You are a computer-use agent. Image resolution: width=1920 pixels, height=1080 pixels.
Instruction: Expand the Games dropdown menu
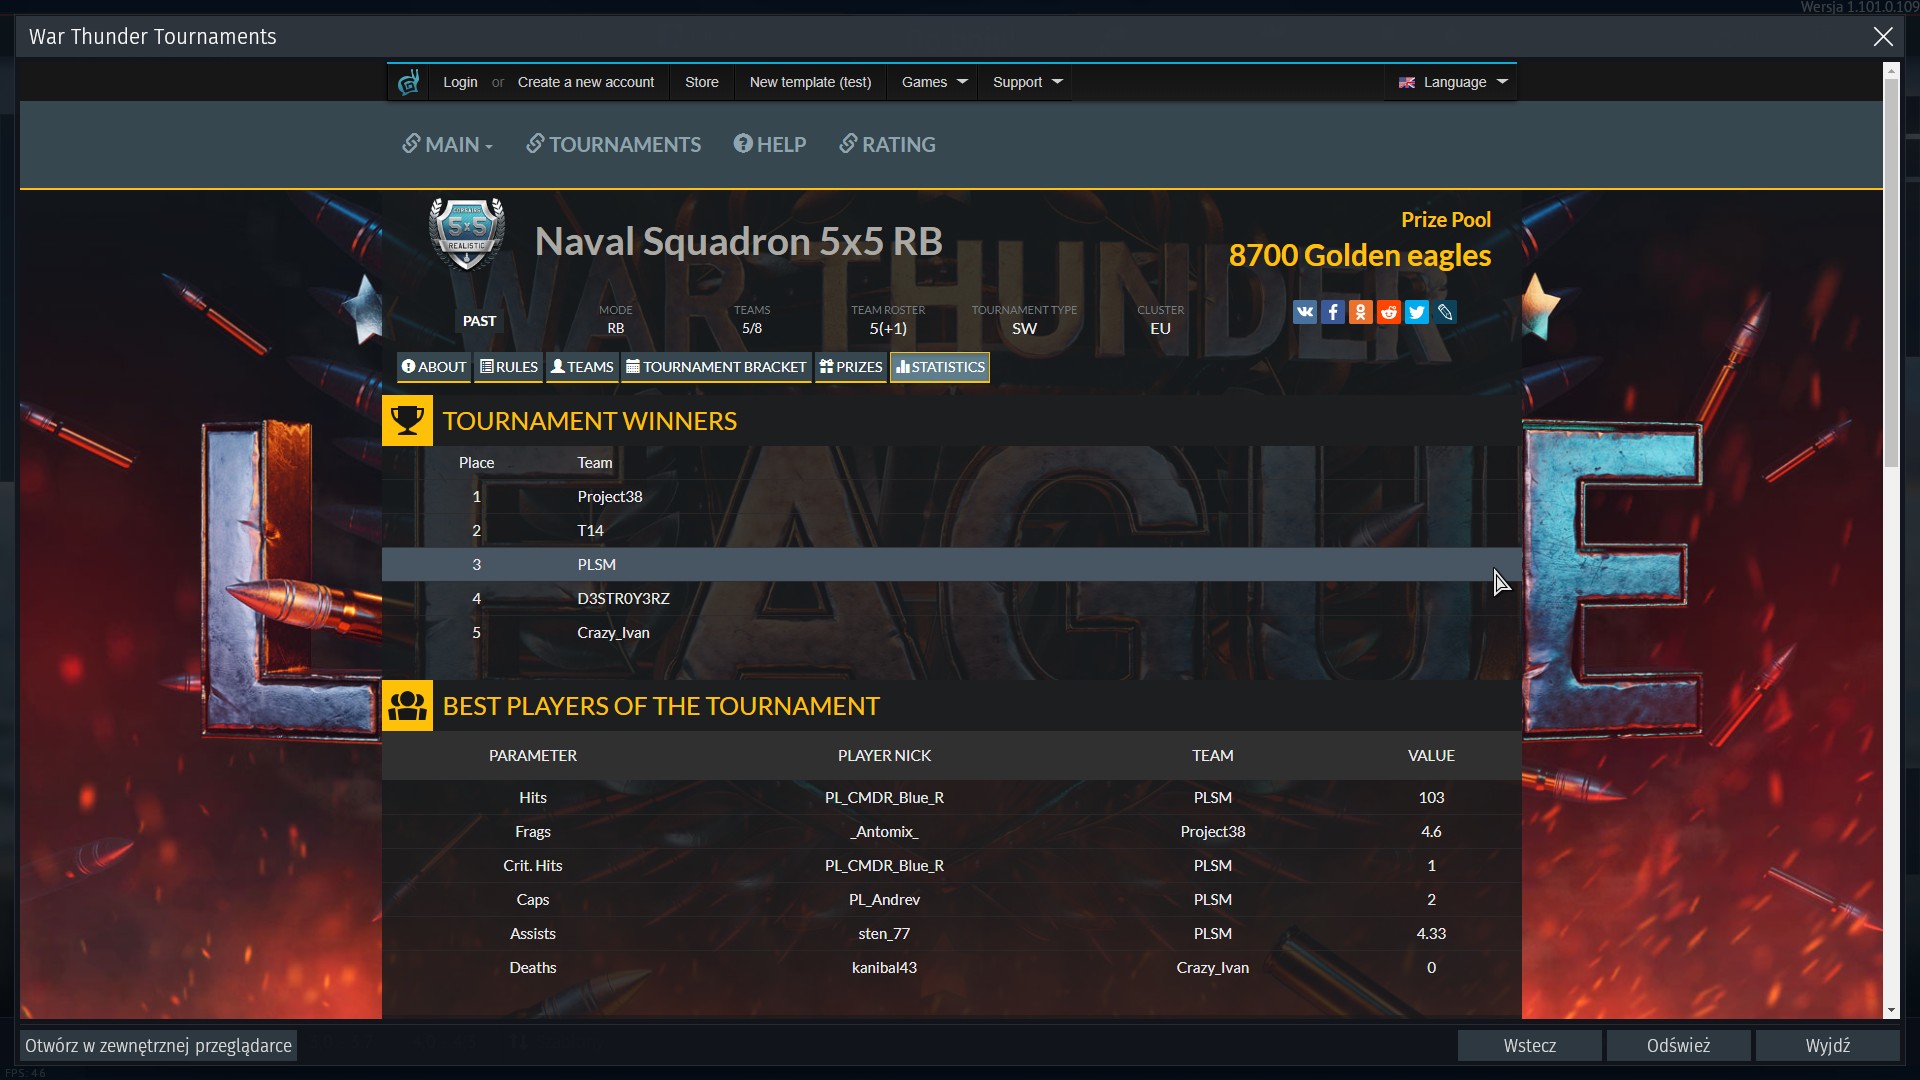coord(934,82)
